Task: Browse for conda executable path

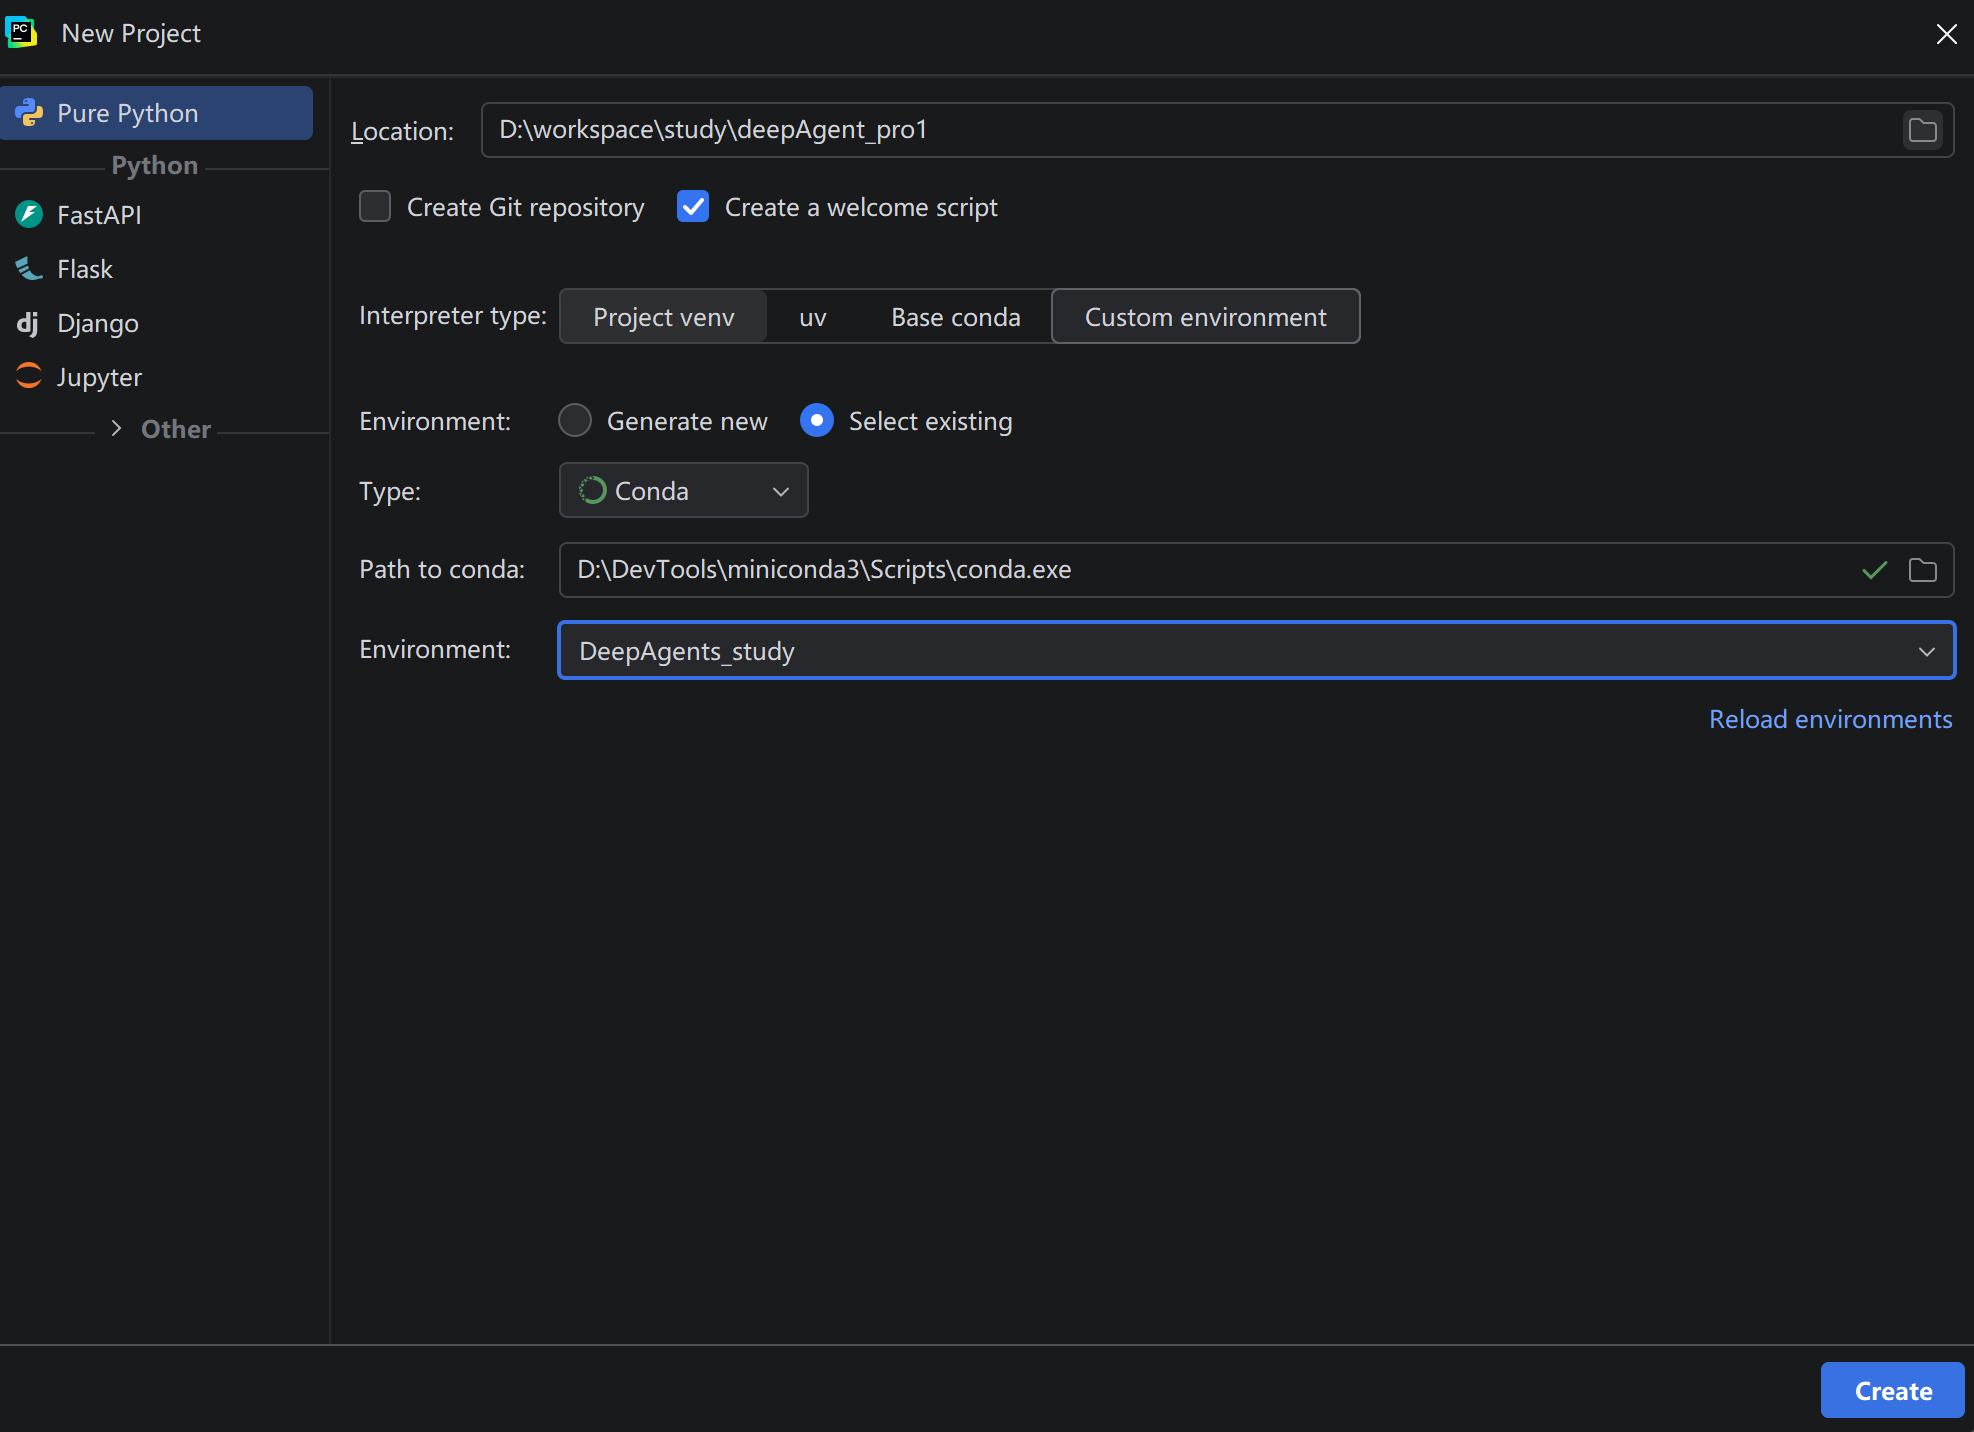Action: click(x=1922, y=570)
